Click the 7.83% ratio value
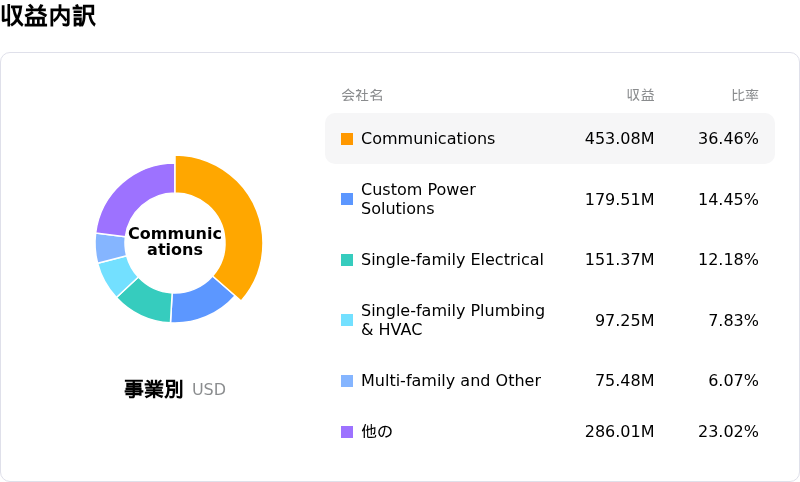The width and height of the screenshot is (800, 482). [x=733, y=320]
